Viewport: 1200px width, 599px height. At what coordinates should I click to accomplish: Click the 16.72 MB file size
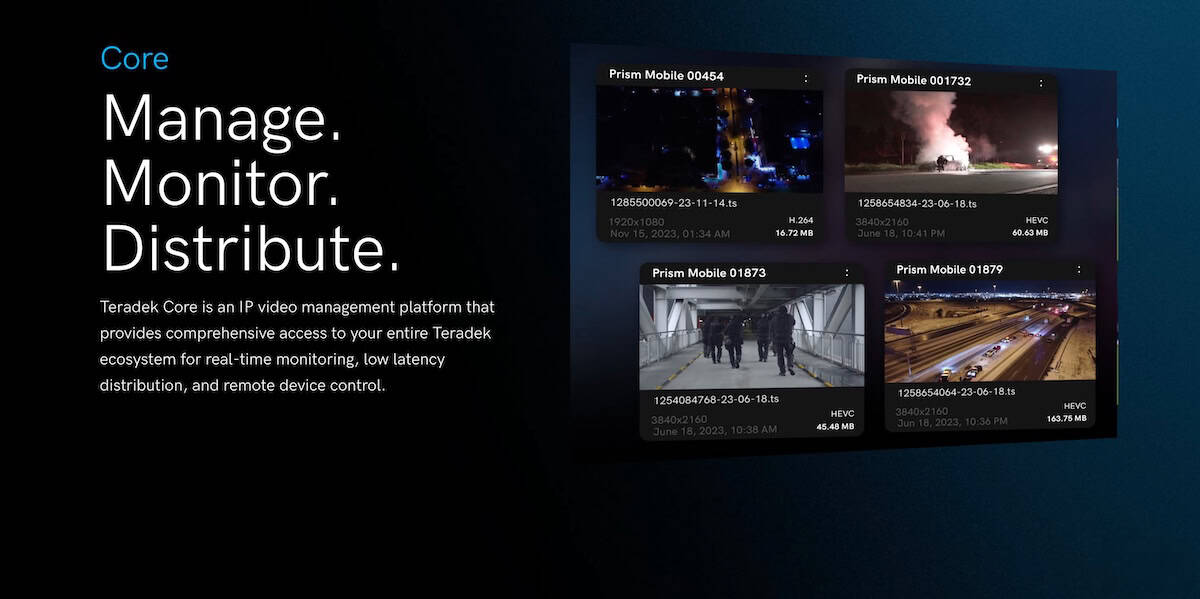coord(795,233)
